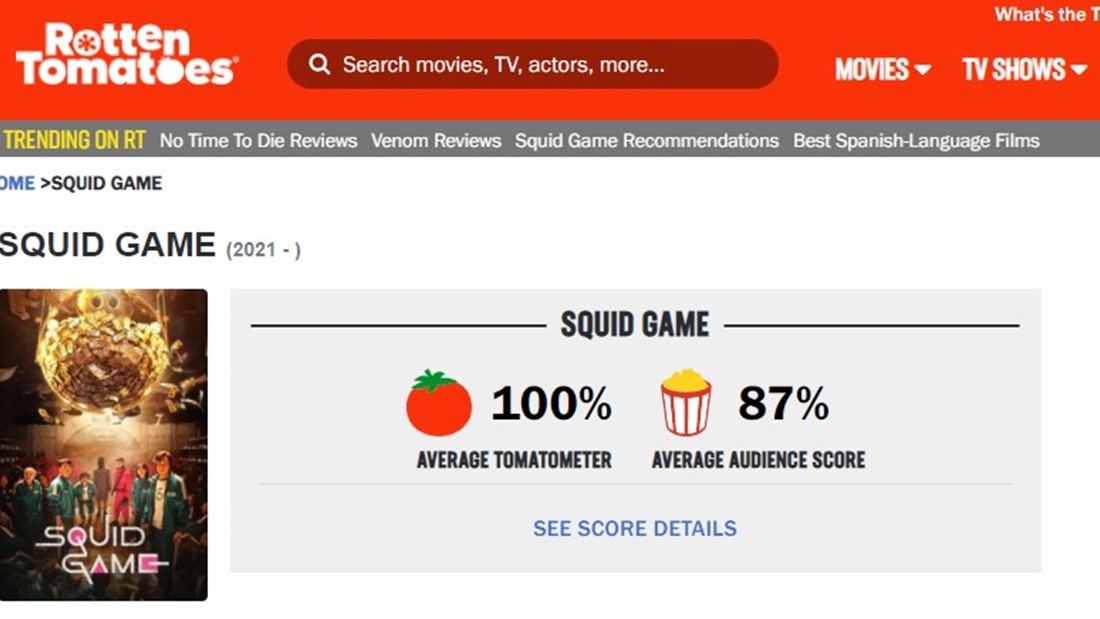The height and width of the screenshot is (619, 1100).
Task: Click the popcorn bucket audience icon
Action: (686, 403)
